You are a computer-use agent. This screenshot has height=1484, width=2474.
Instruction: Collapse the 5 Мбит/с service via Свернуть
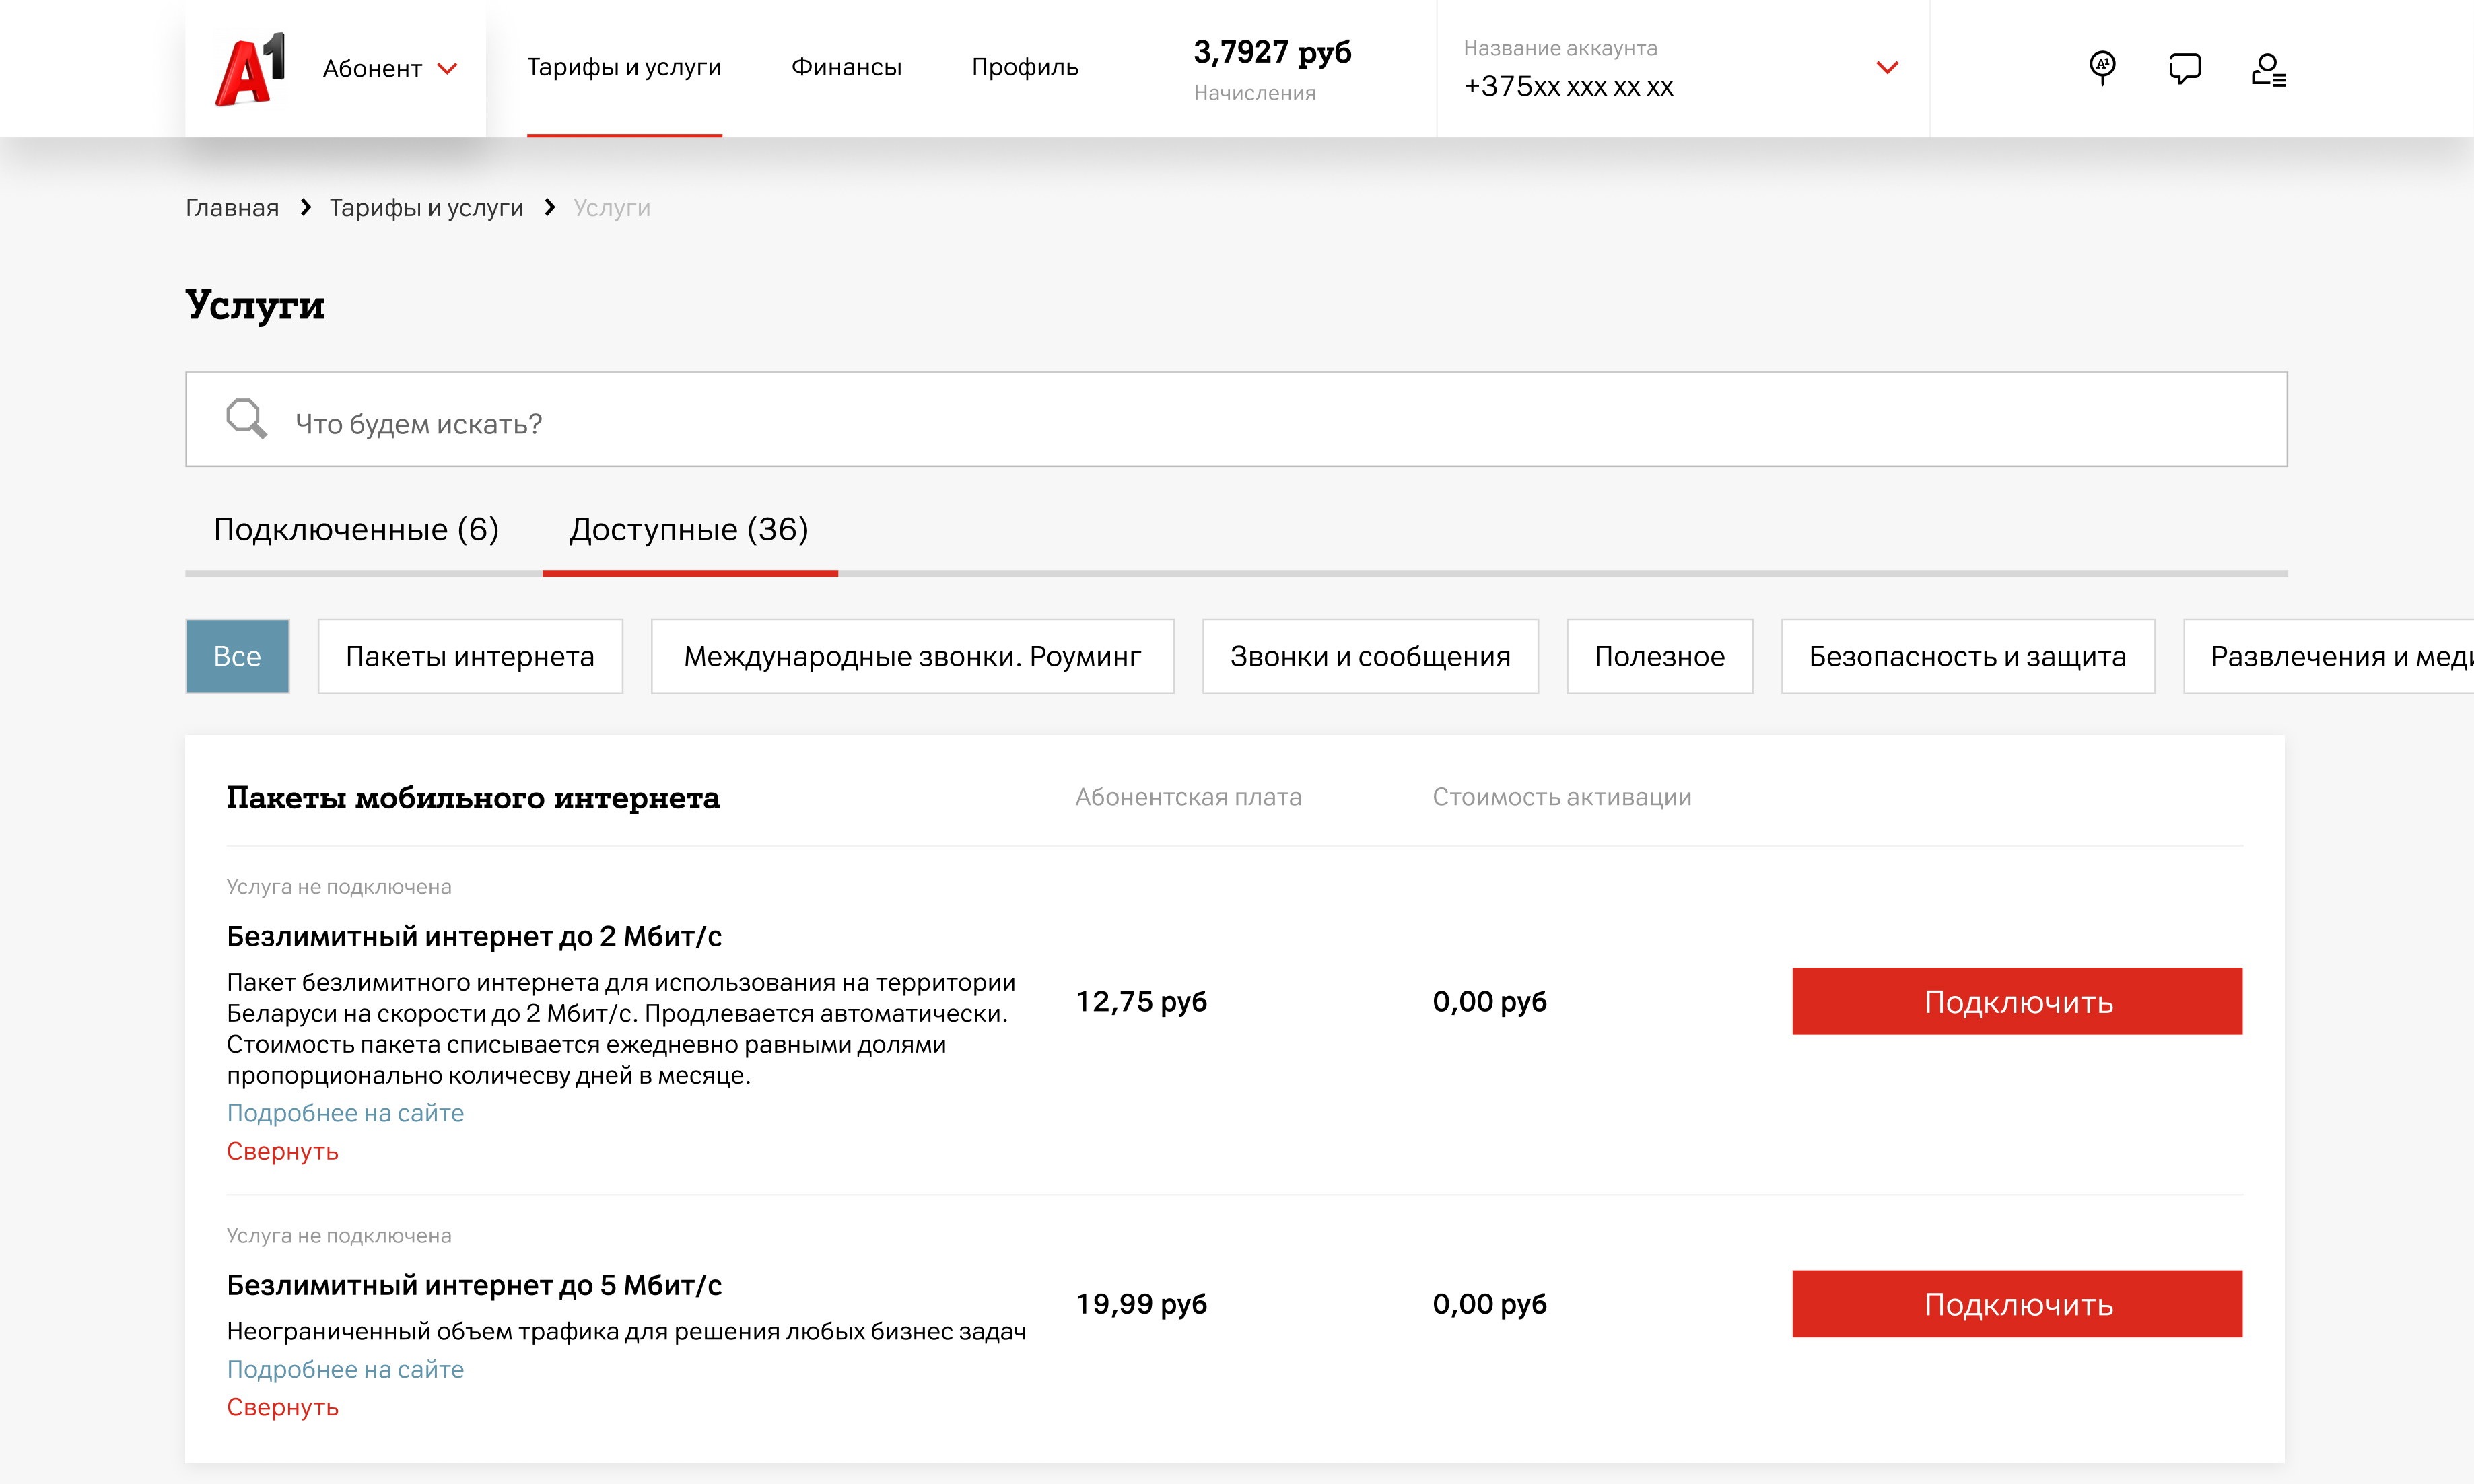pos(282,1407)
